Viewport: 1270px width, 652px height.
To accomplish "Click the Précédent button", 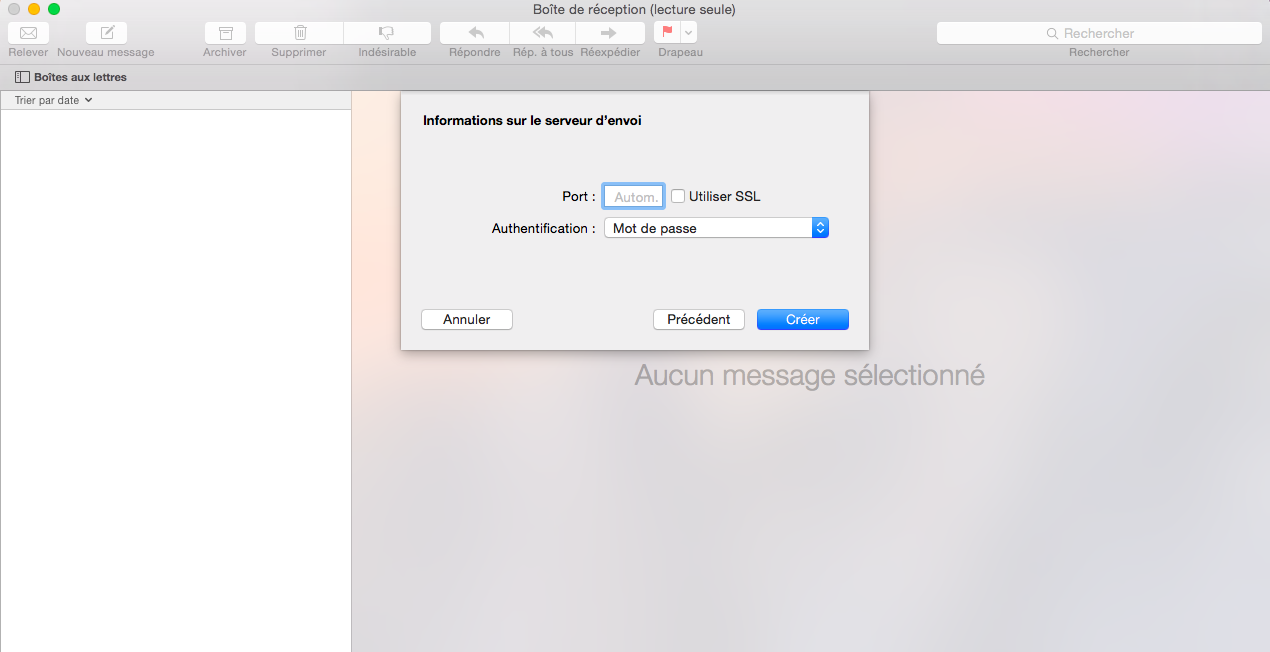I will [x=699, y=319].
